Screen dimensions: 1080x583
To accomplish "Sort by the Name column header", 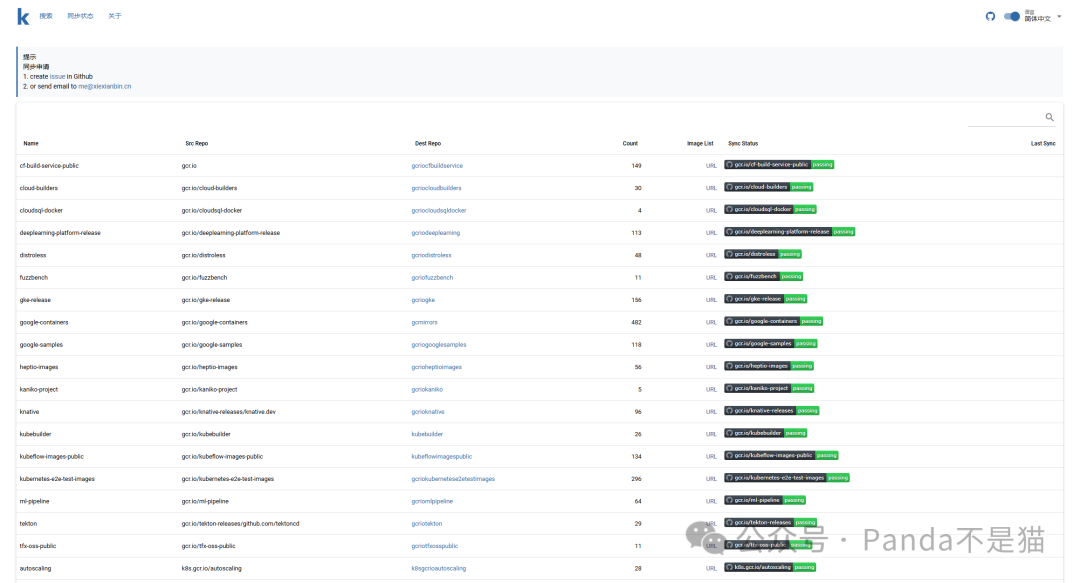I will (x=31, y=143).
